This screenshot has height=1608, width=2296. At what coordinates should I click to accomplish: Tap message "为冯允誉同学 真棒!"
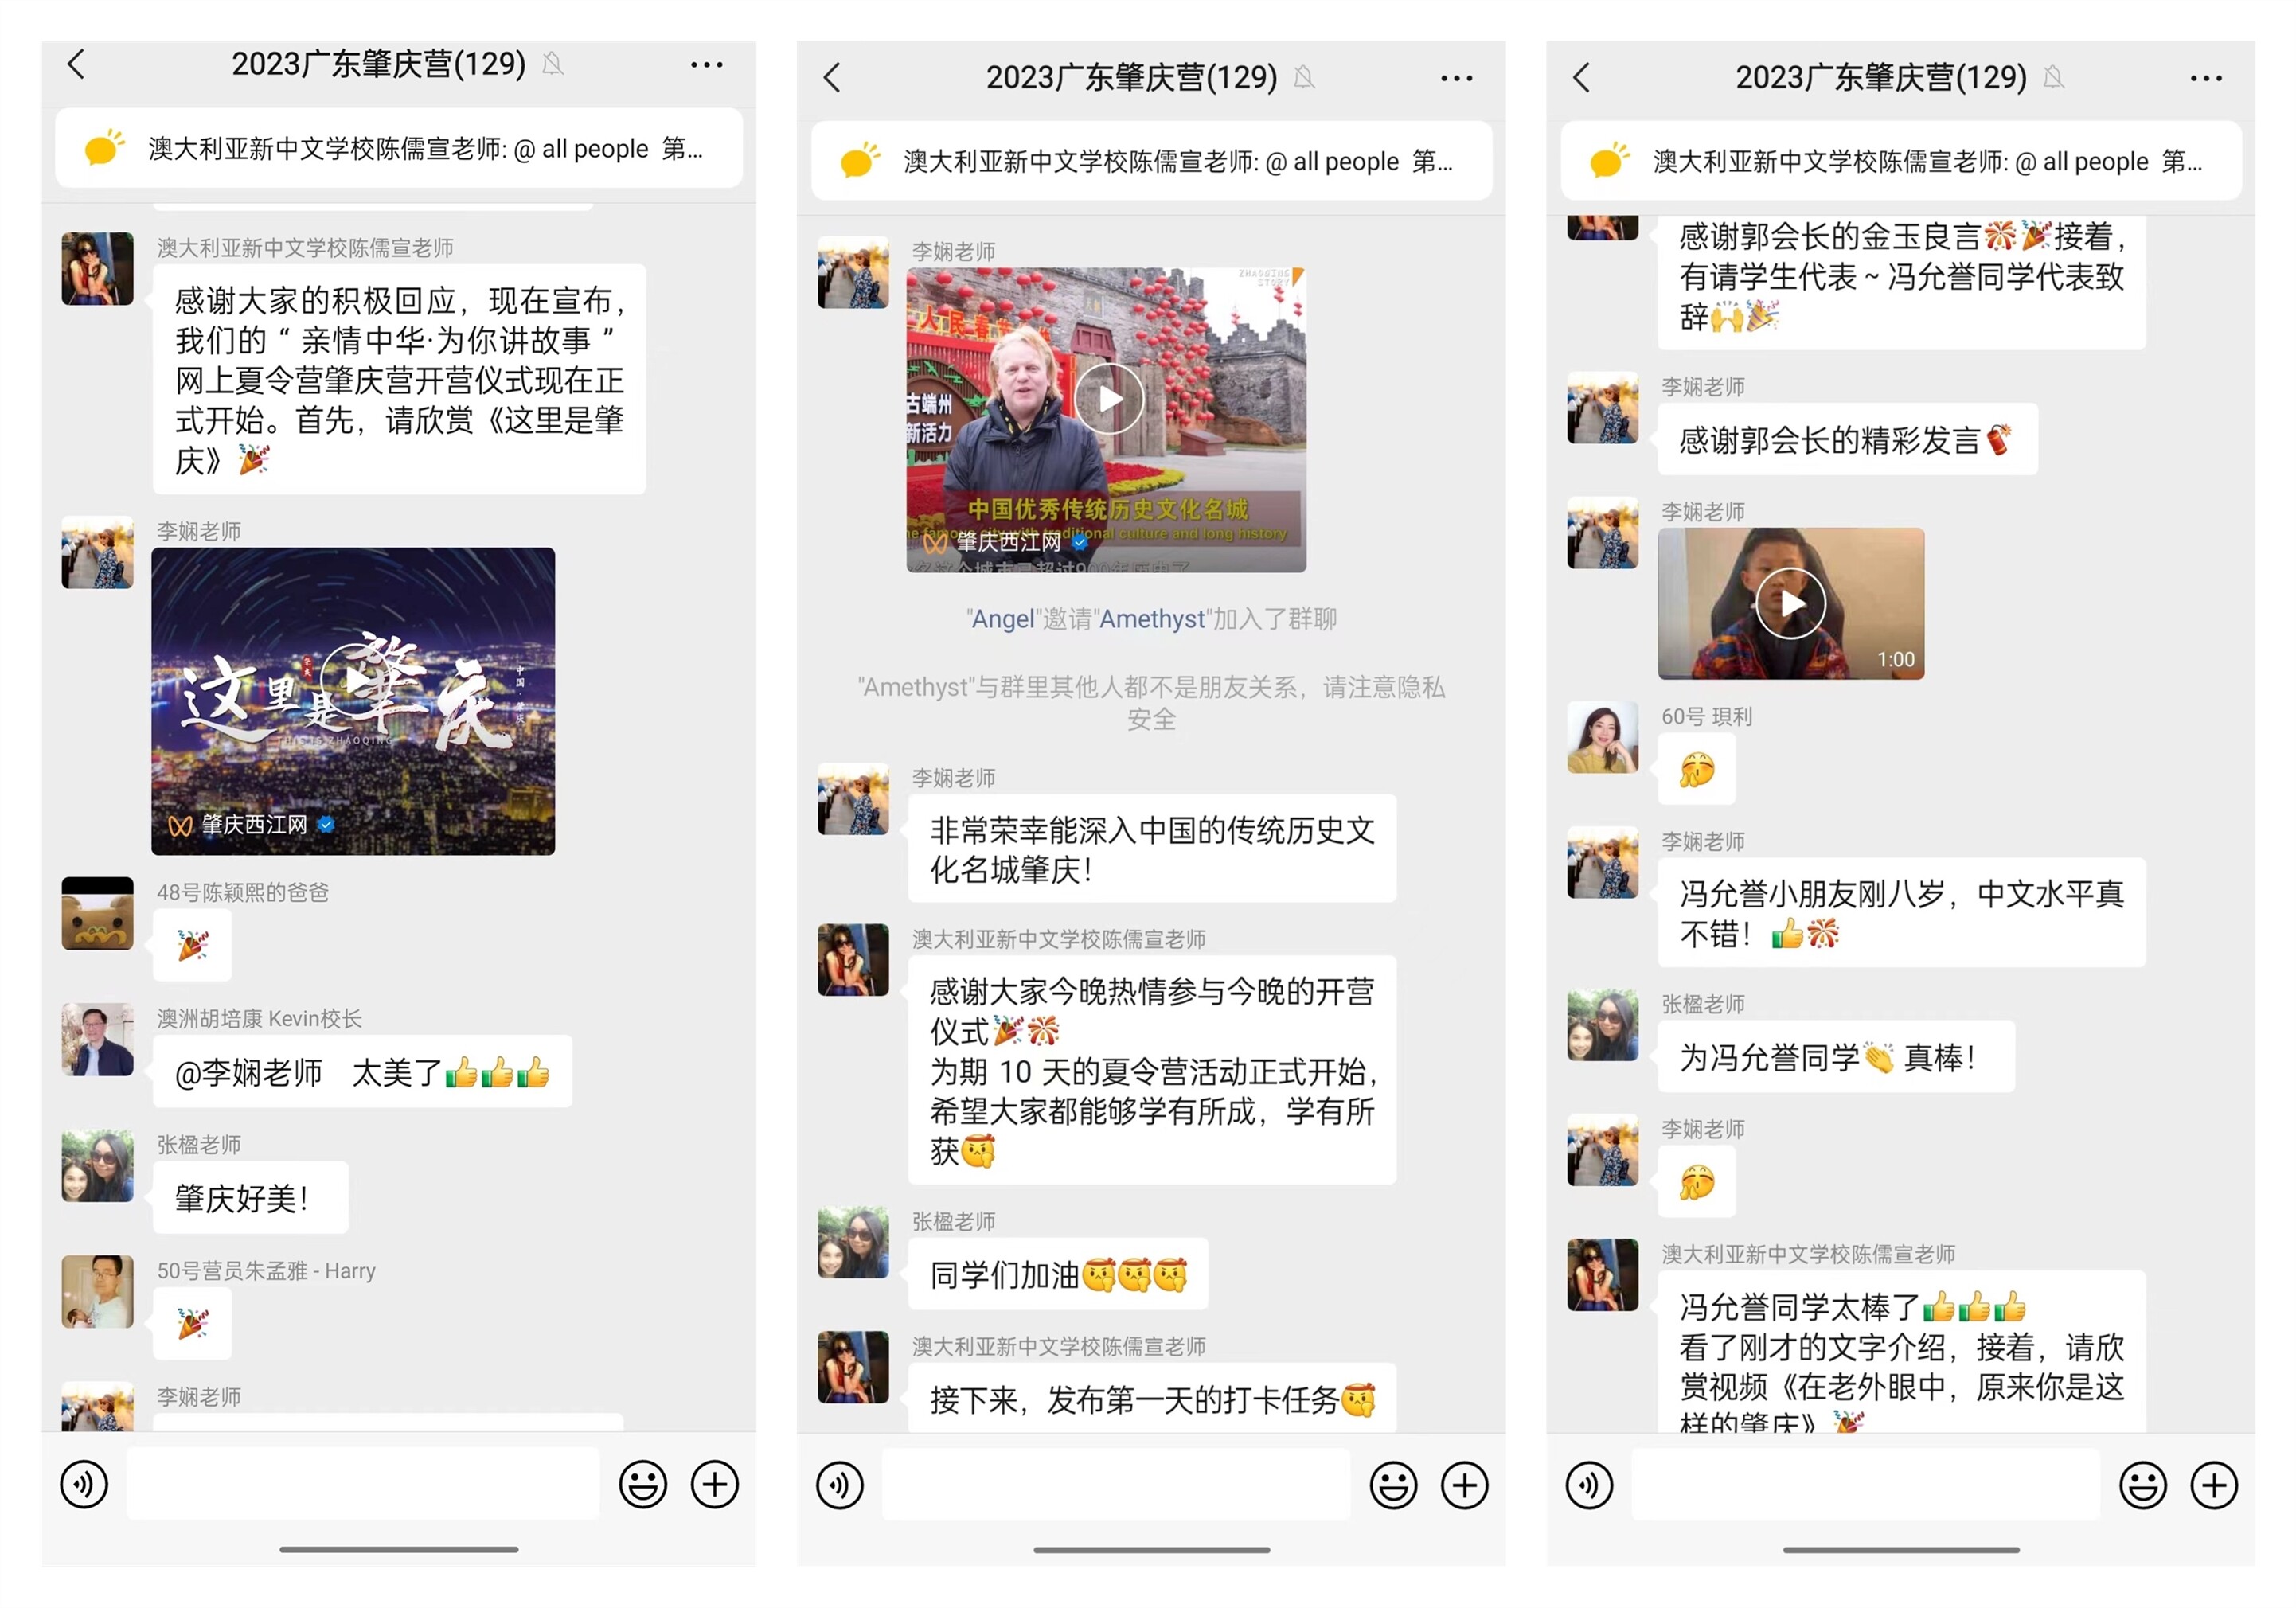1836,1056
